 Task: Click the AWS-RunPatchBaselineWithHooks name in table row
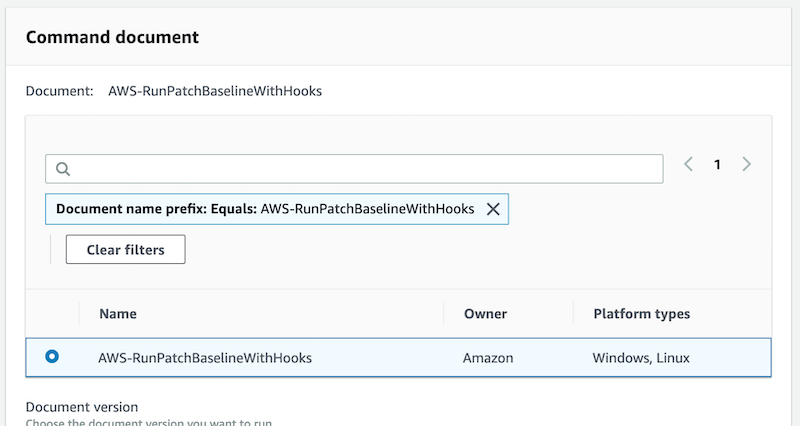tap(205, 357)
